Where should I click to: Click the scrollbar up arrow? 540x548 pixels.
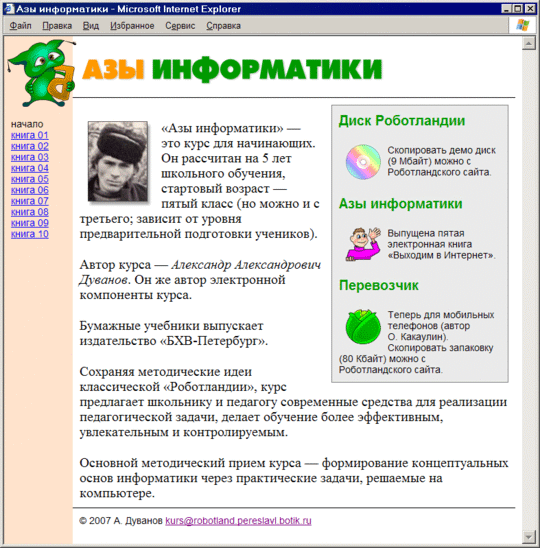click(x=528, y=43)
